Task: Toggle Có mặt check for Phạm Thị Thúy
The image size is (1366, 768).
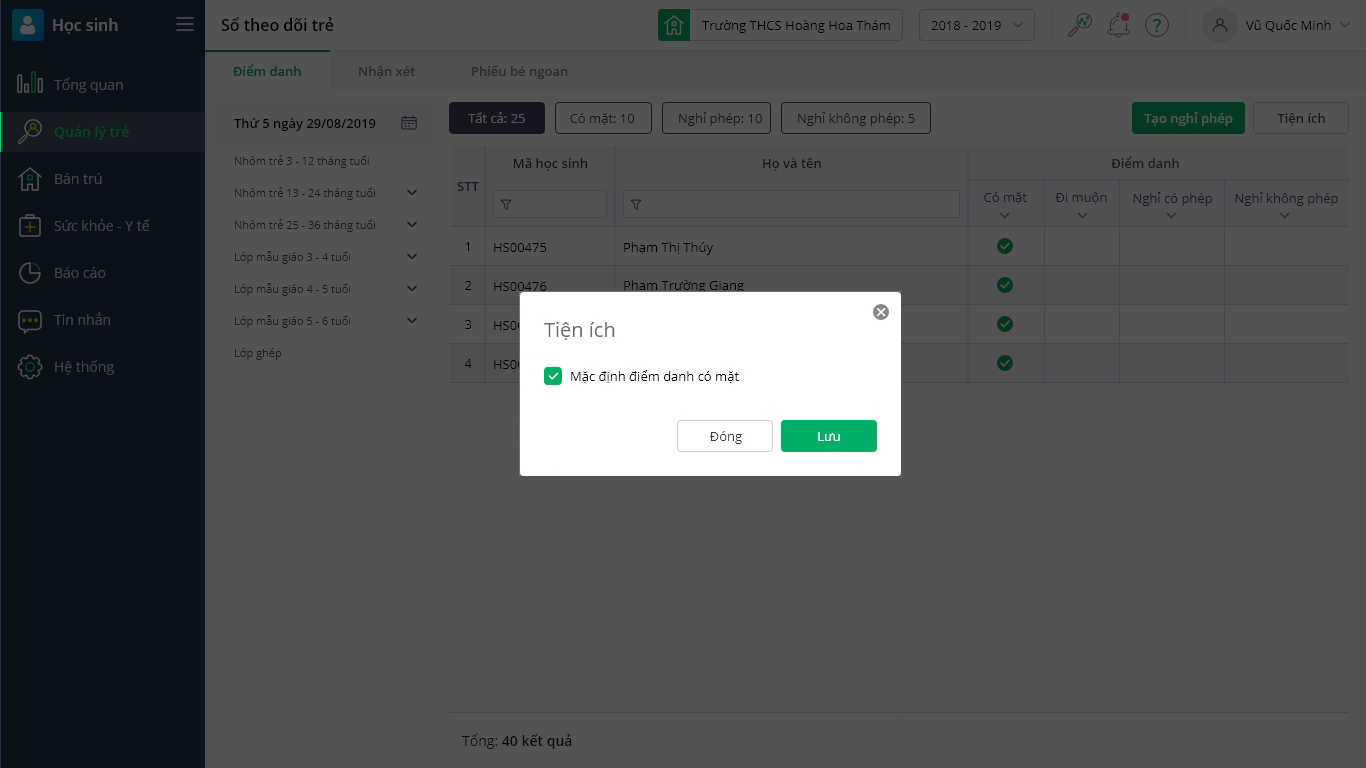Action: (1005, 246)
